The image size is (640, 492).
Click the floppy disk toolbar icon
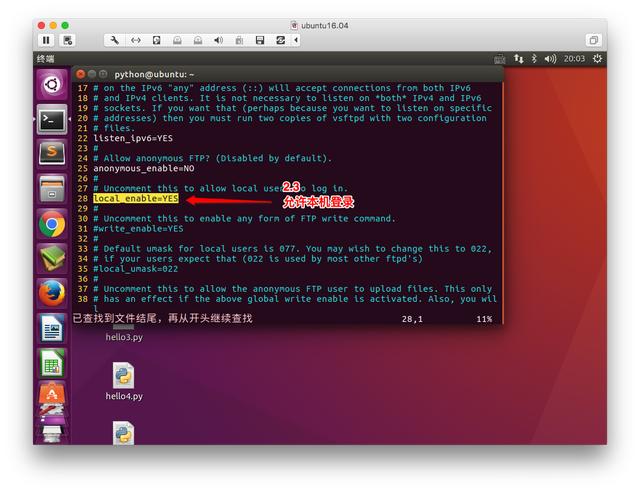click(260, 40)
